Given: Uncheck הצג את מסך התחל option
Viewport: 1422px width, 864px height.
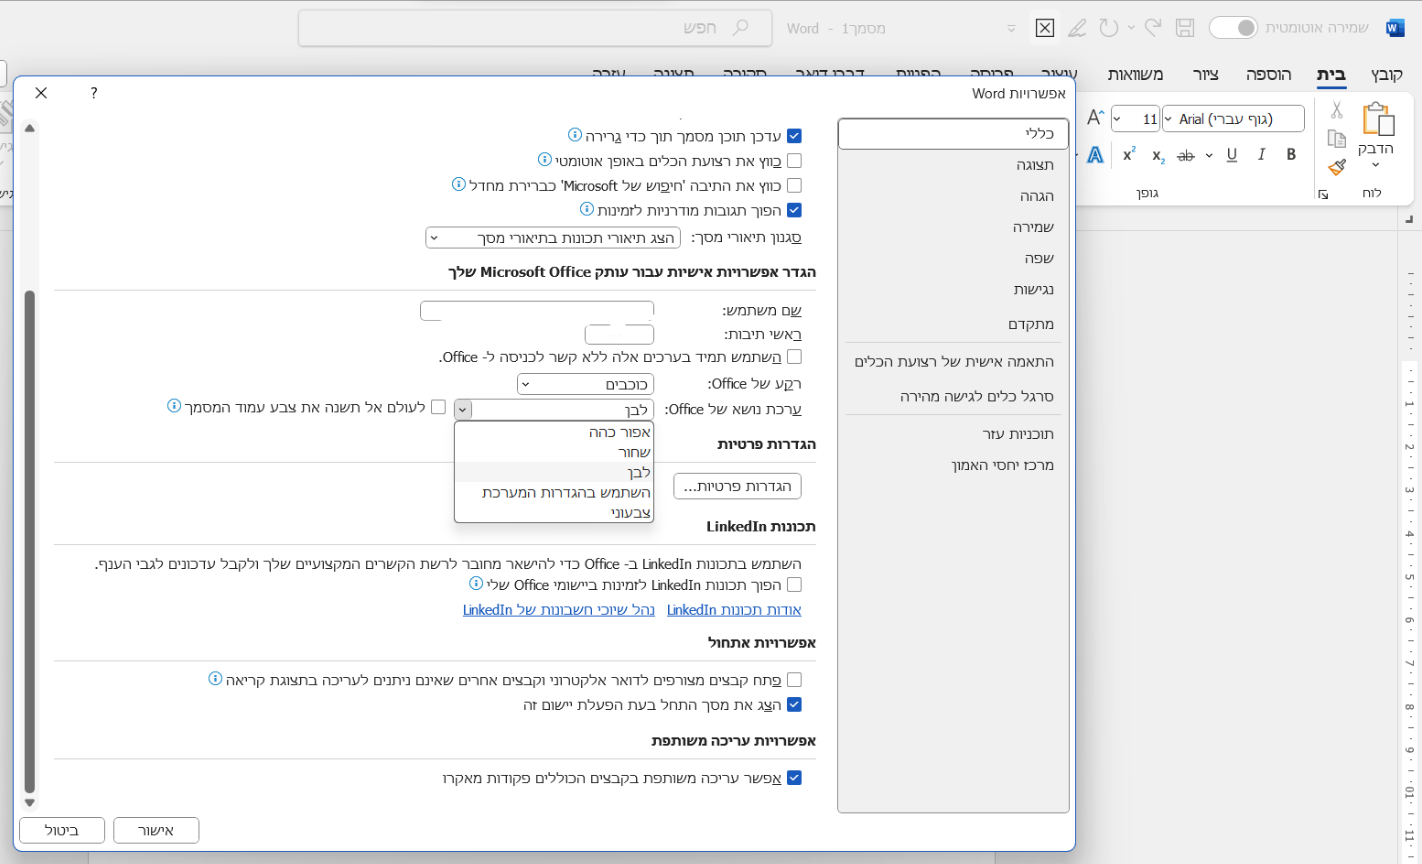Looking at the screenshot, I should pos(794,705).
